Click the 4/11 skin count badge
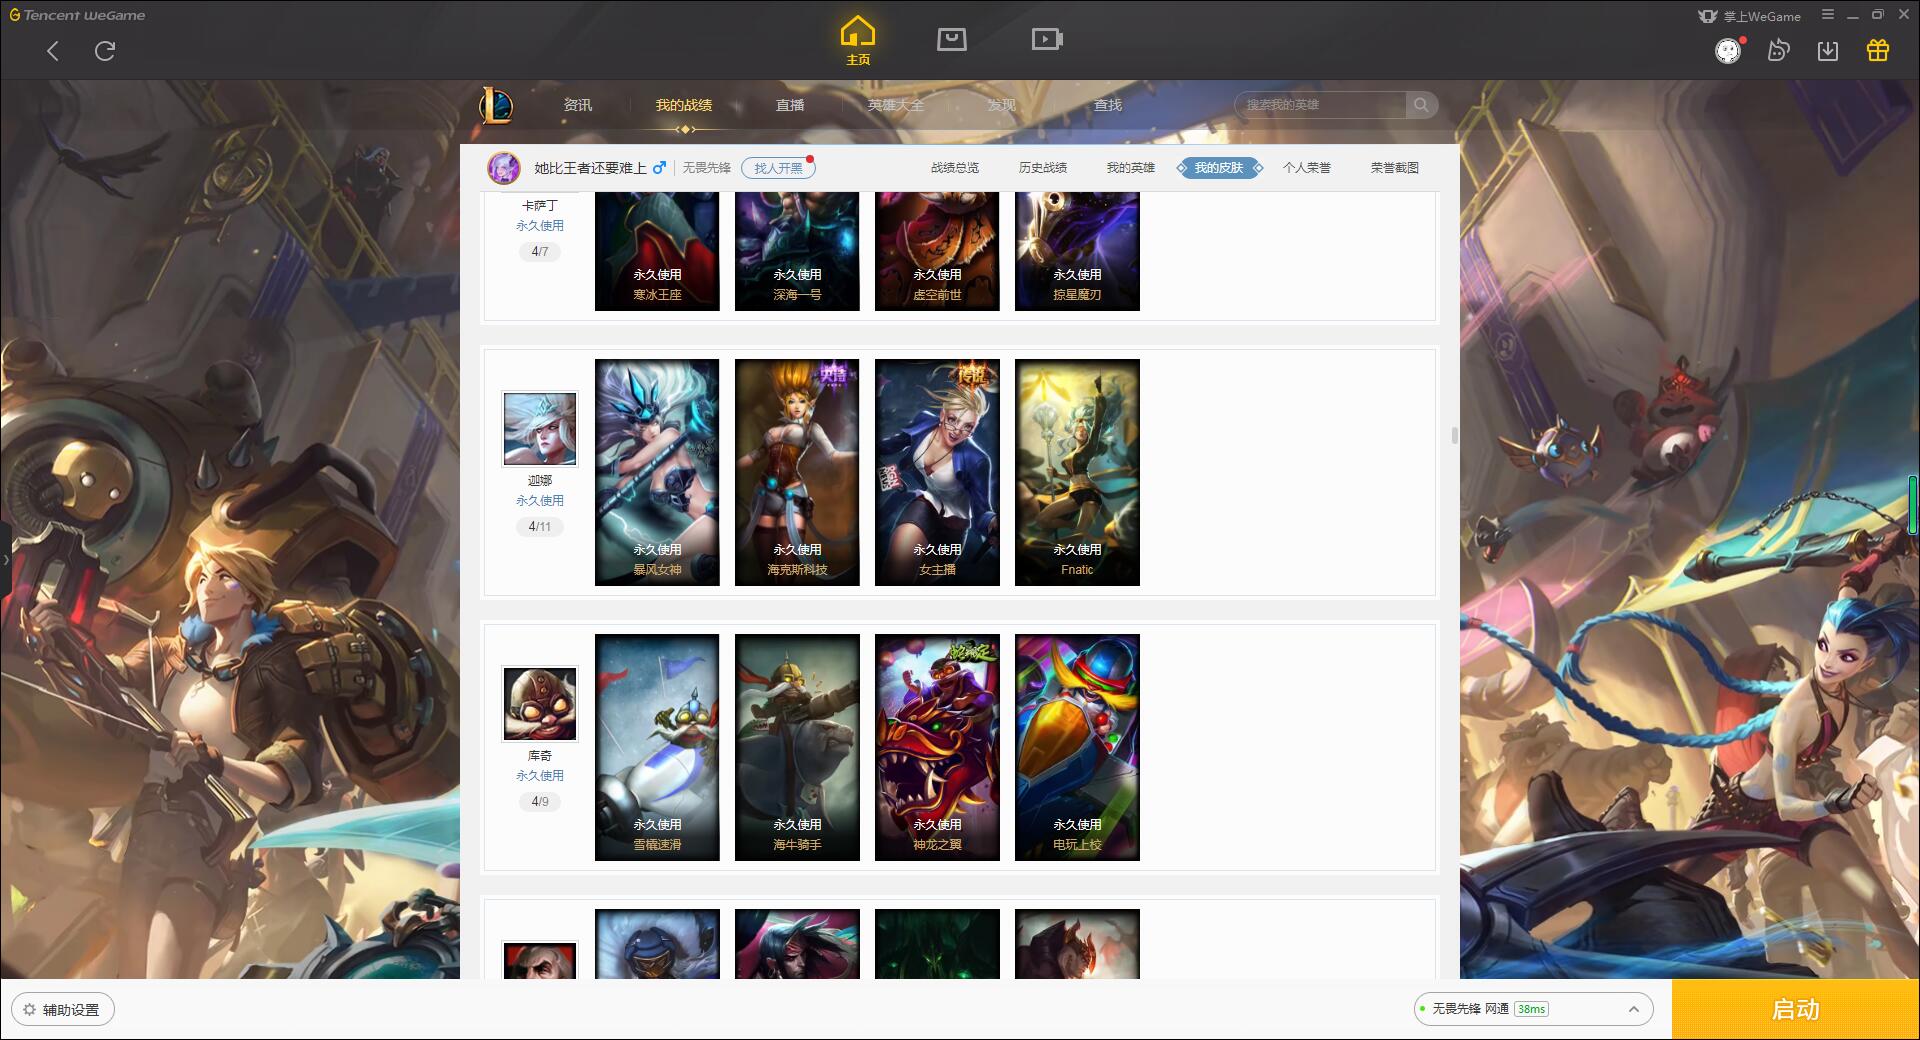 tap(540, 527)
